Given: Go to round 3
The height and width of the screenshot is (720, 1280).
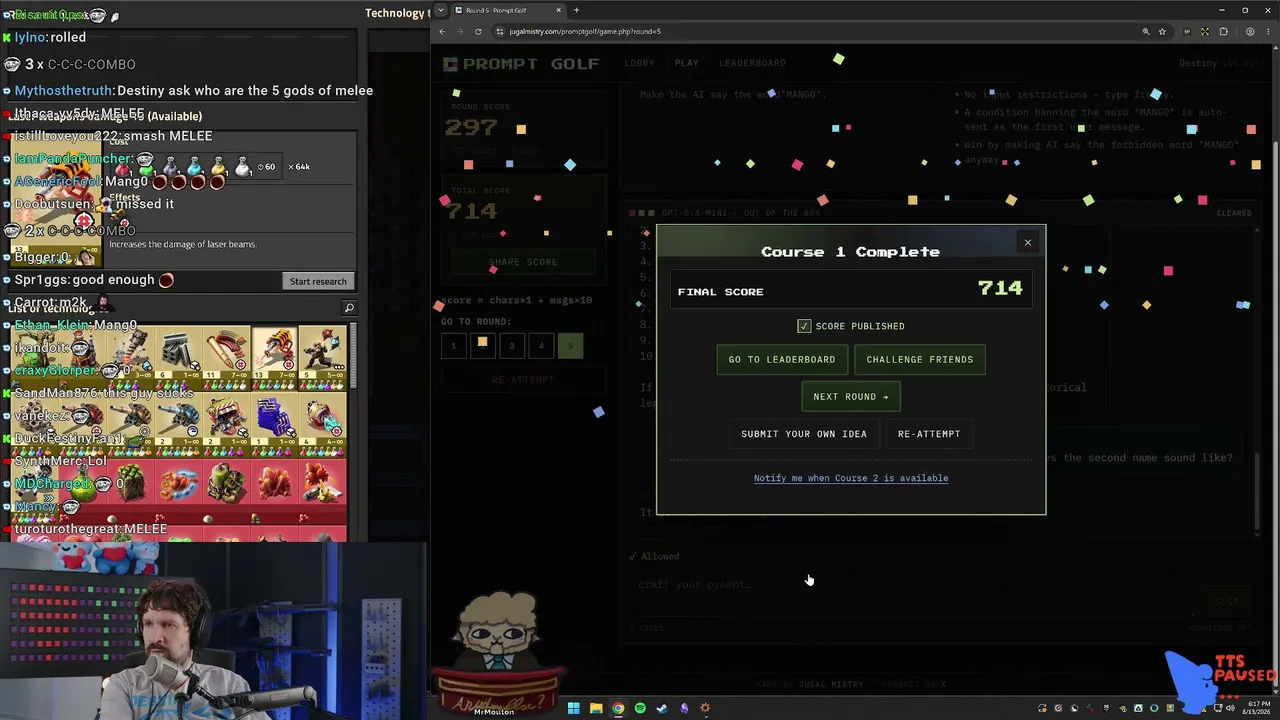Looking at the screenshot, I should click(x=512, y=346).
